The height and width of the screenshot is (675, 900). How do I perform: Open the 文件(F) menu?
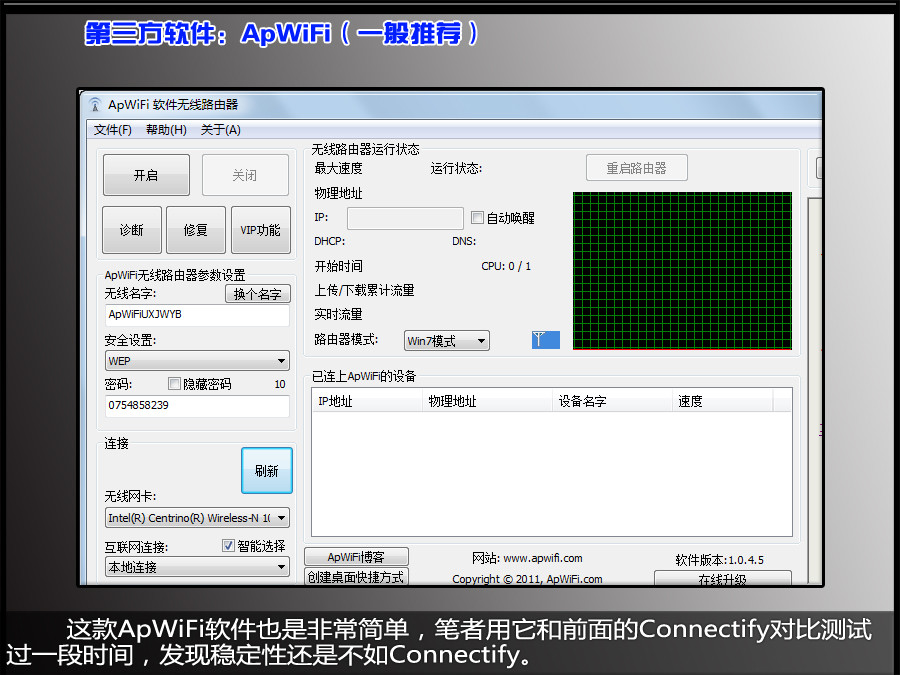click(113, 130)
